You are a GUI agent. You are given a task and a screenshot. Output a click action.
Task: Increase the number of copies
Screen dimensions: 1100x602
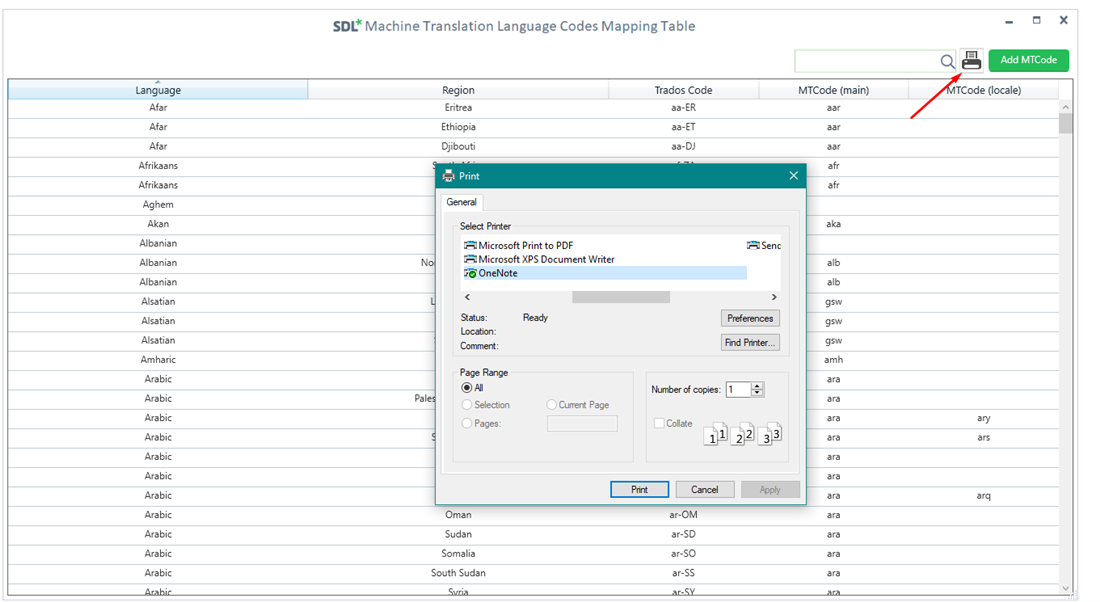point(757,386)
